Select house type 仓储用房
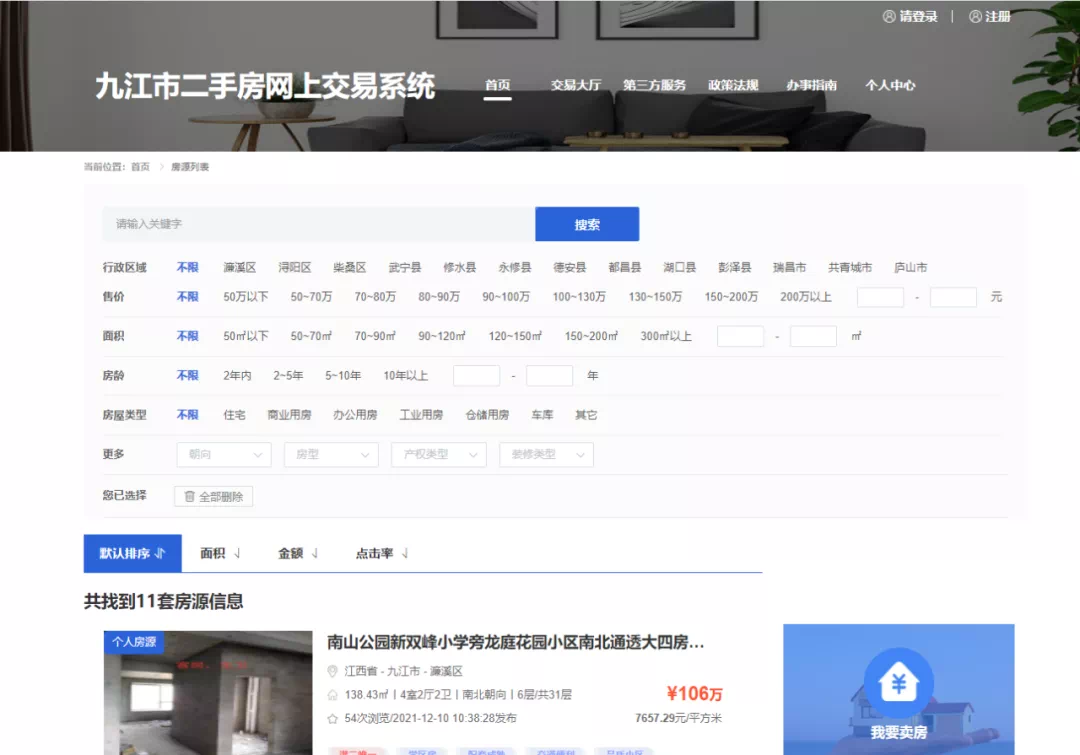The width and height of the screenshot is (1080, 755). point(488,415)
